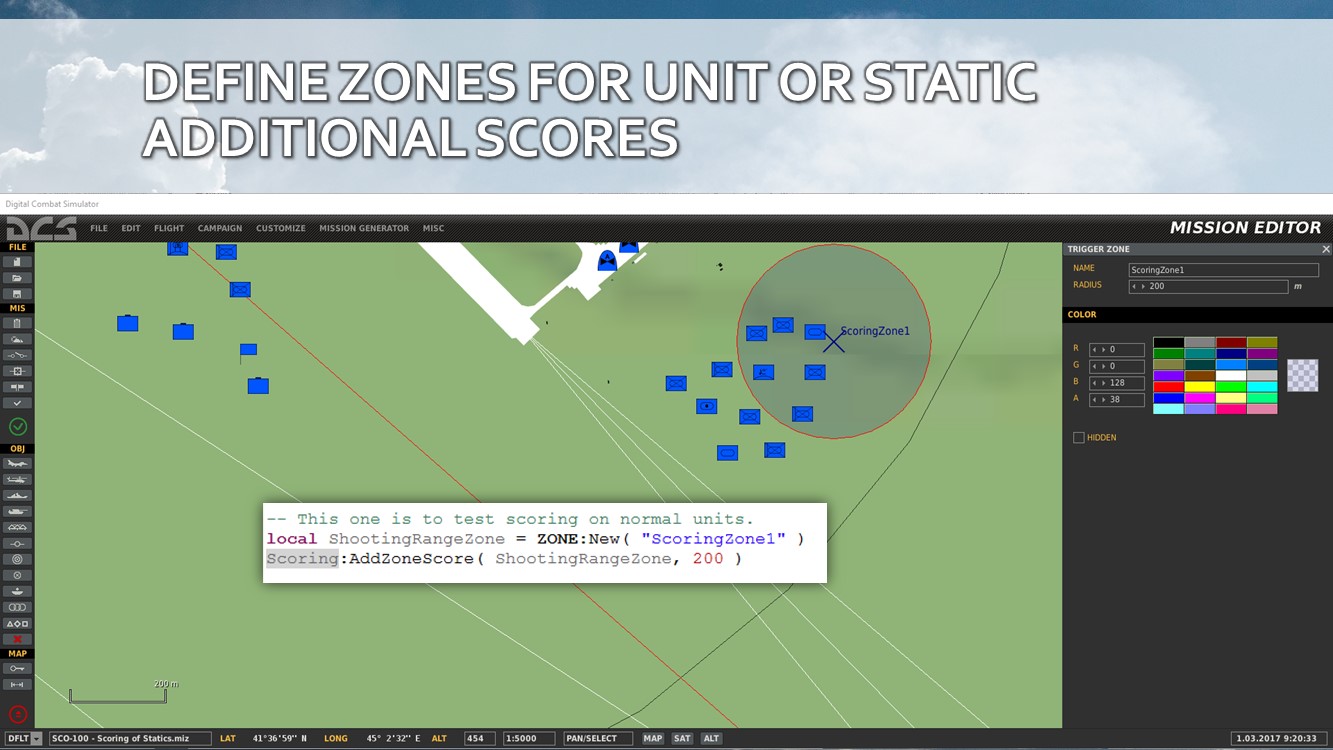The height and width of the screenshot is (750, 1333).
Task: Click the MAP view button
Action: tap(653, 739)
